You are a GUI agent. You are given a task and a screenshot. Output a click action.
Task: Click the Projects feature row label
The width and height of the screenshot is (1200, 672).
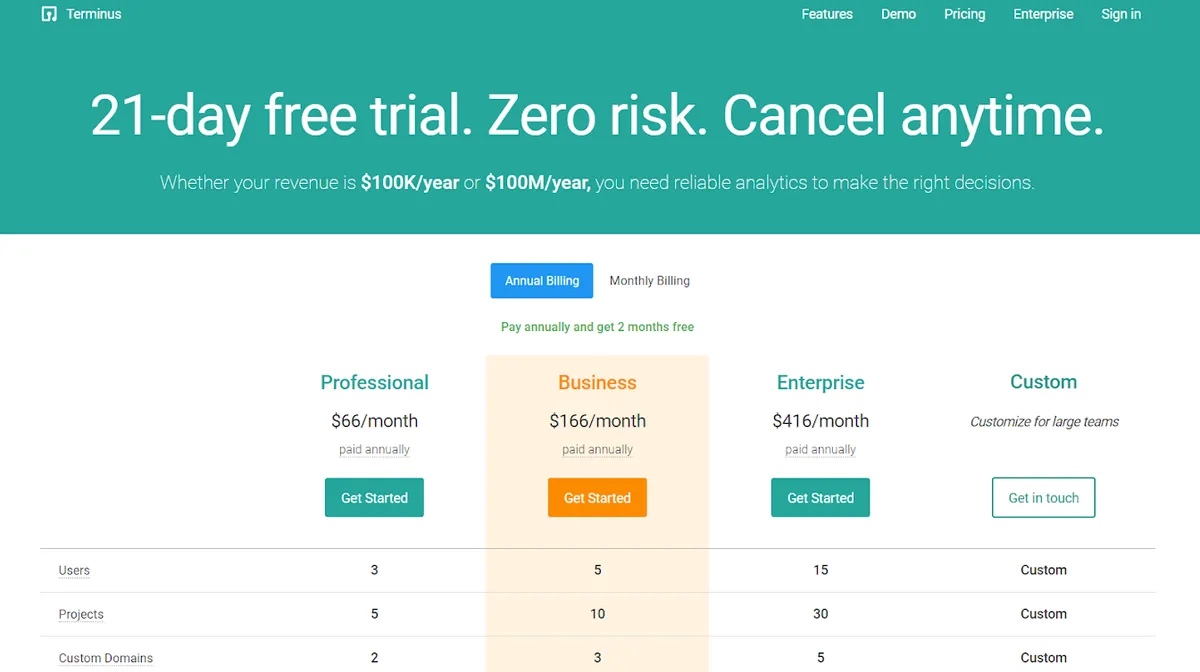click(x=80, y=614)
